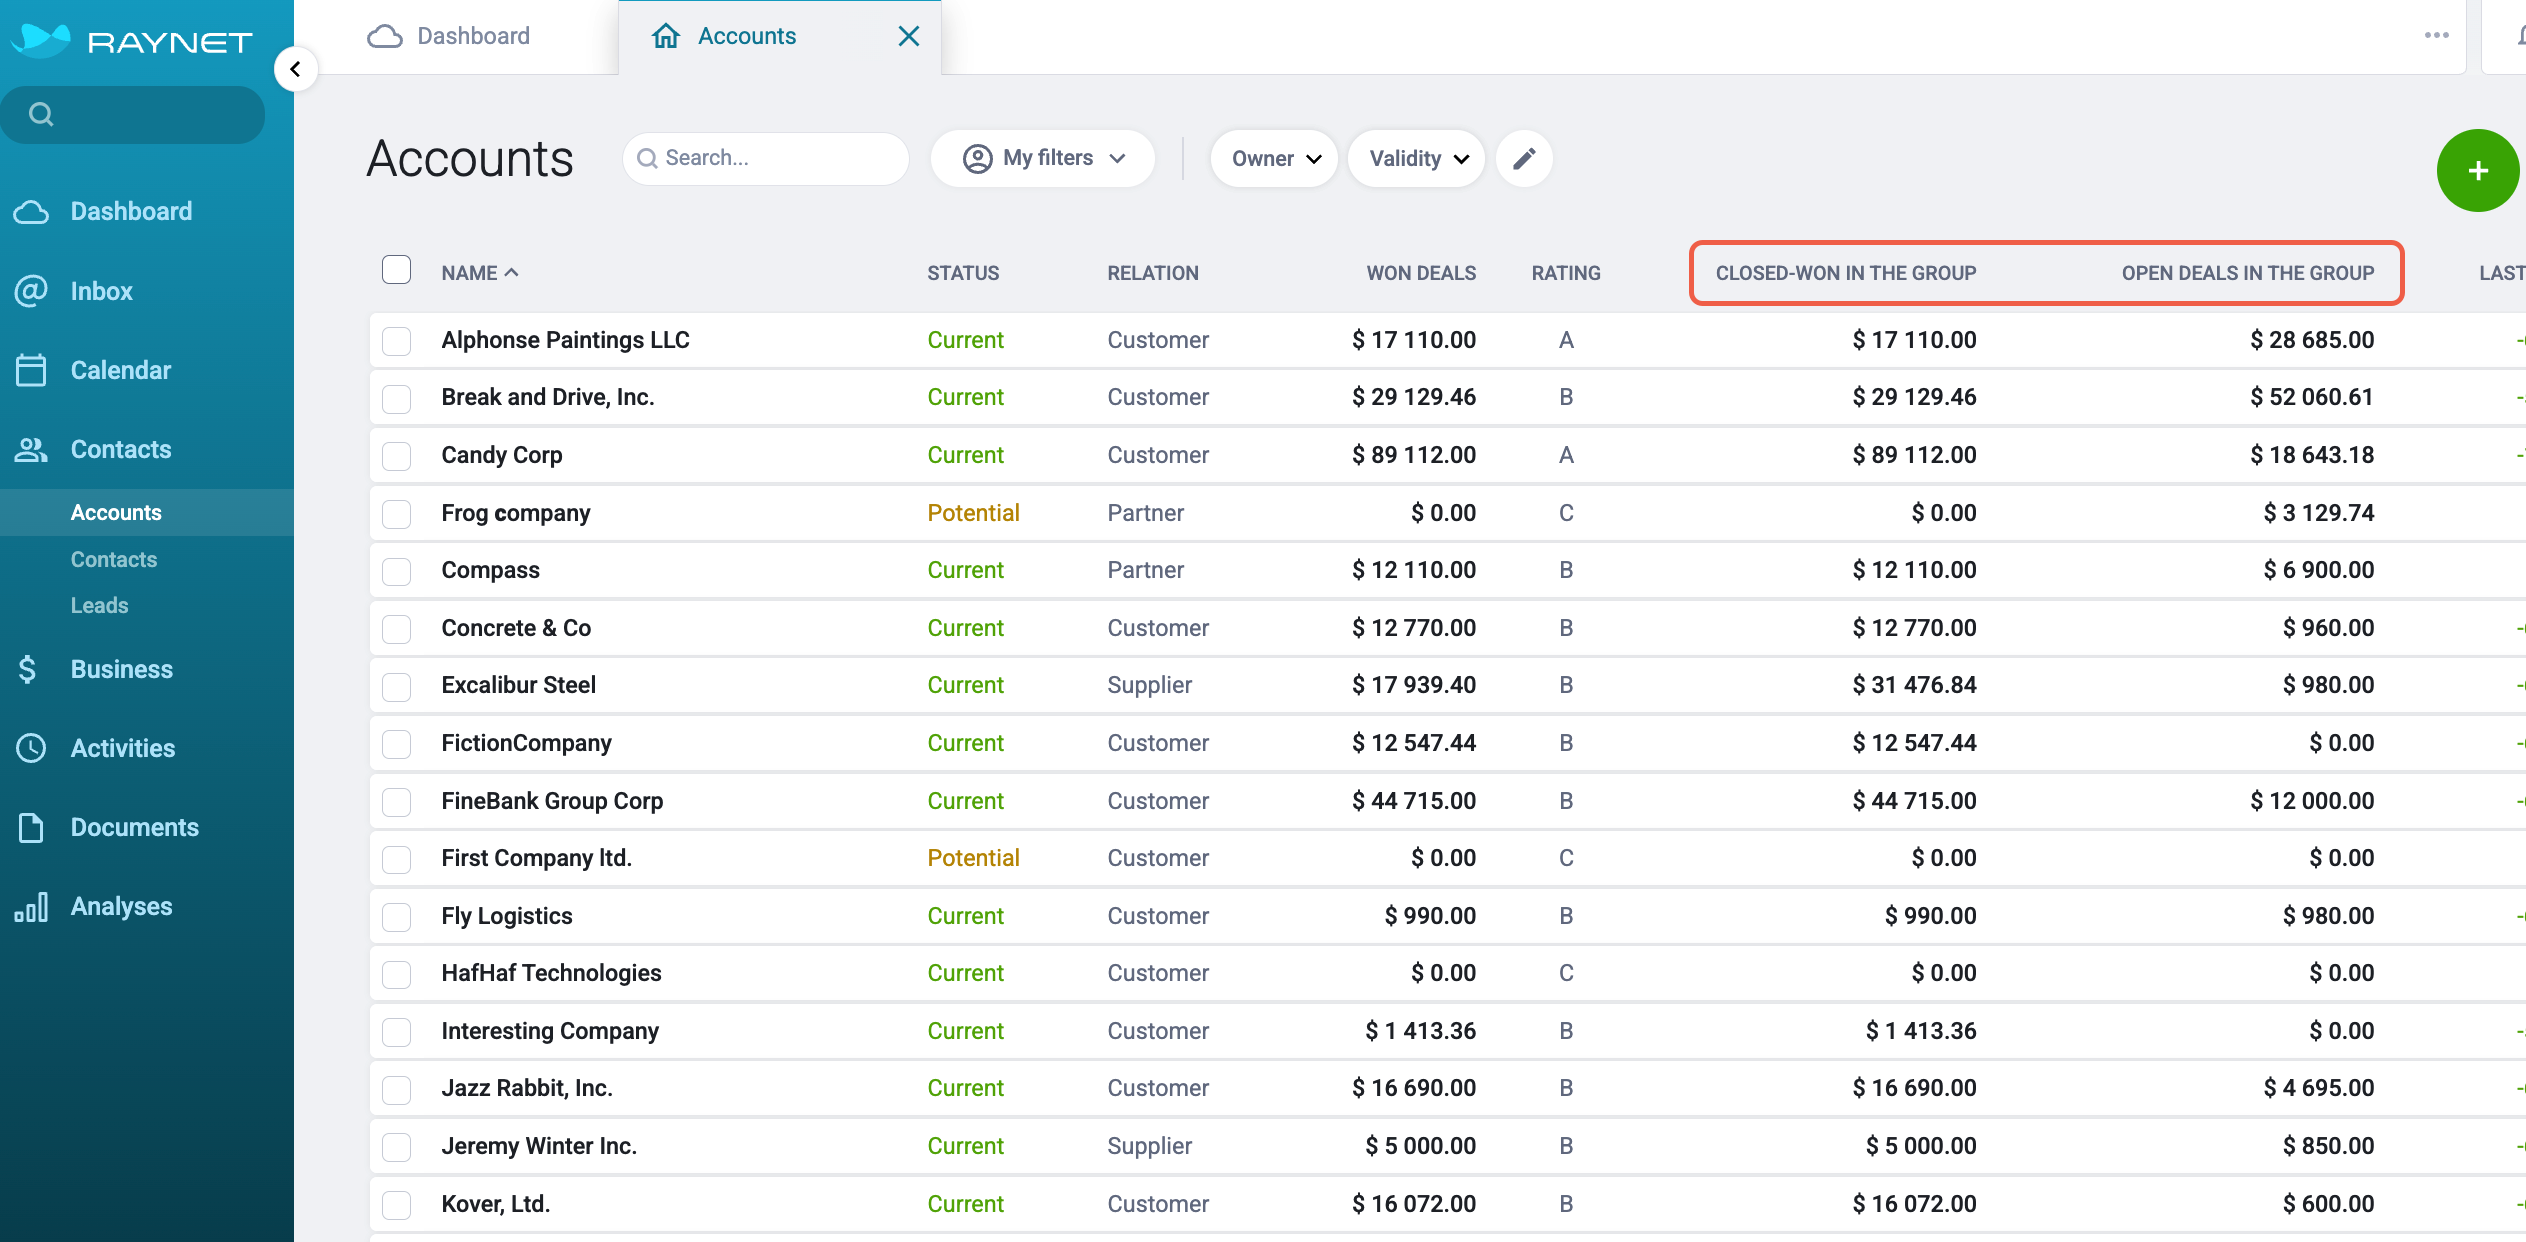Open the three-dots more options menu
Viewport: 2526px width, 1242px height.
(x=2436, y=35)
